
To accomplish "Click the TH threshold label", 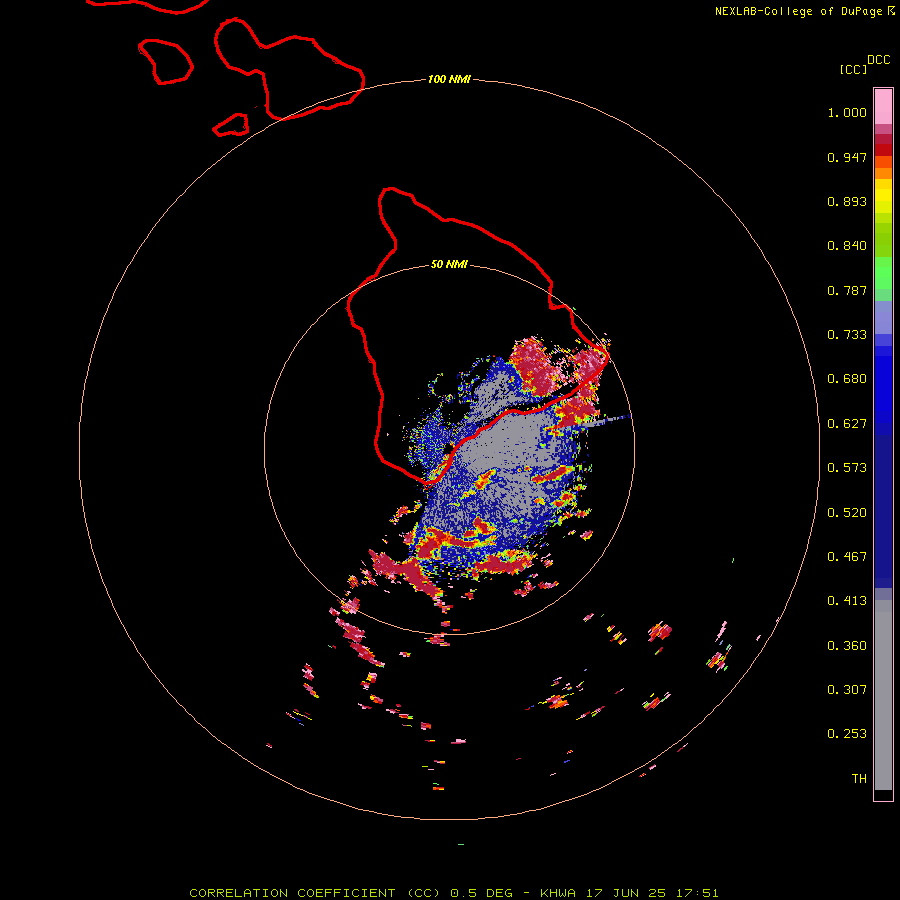I will pos(859,779).
